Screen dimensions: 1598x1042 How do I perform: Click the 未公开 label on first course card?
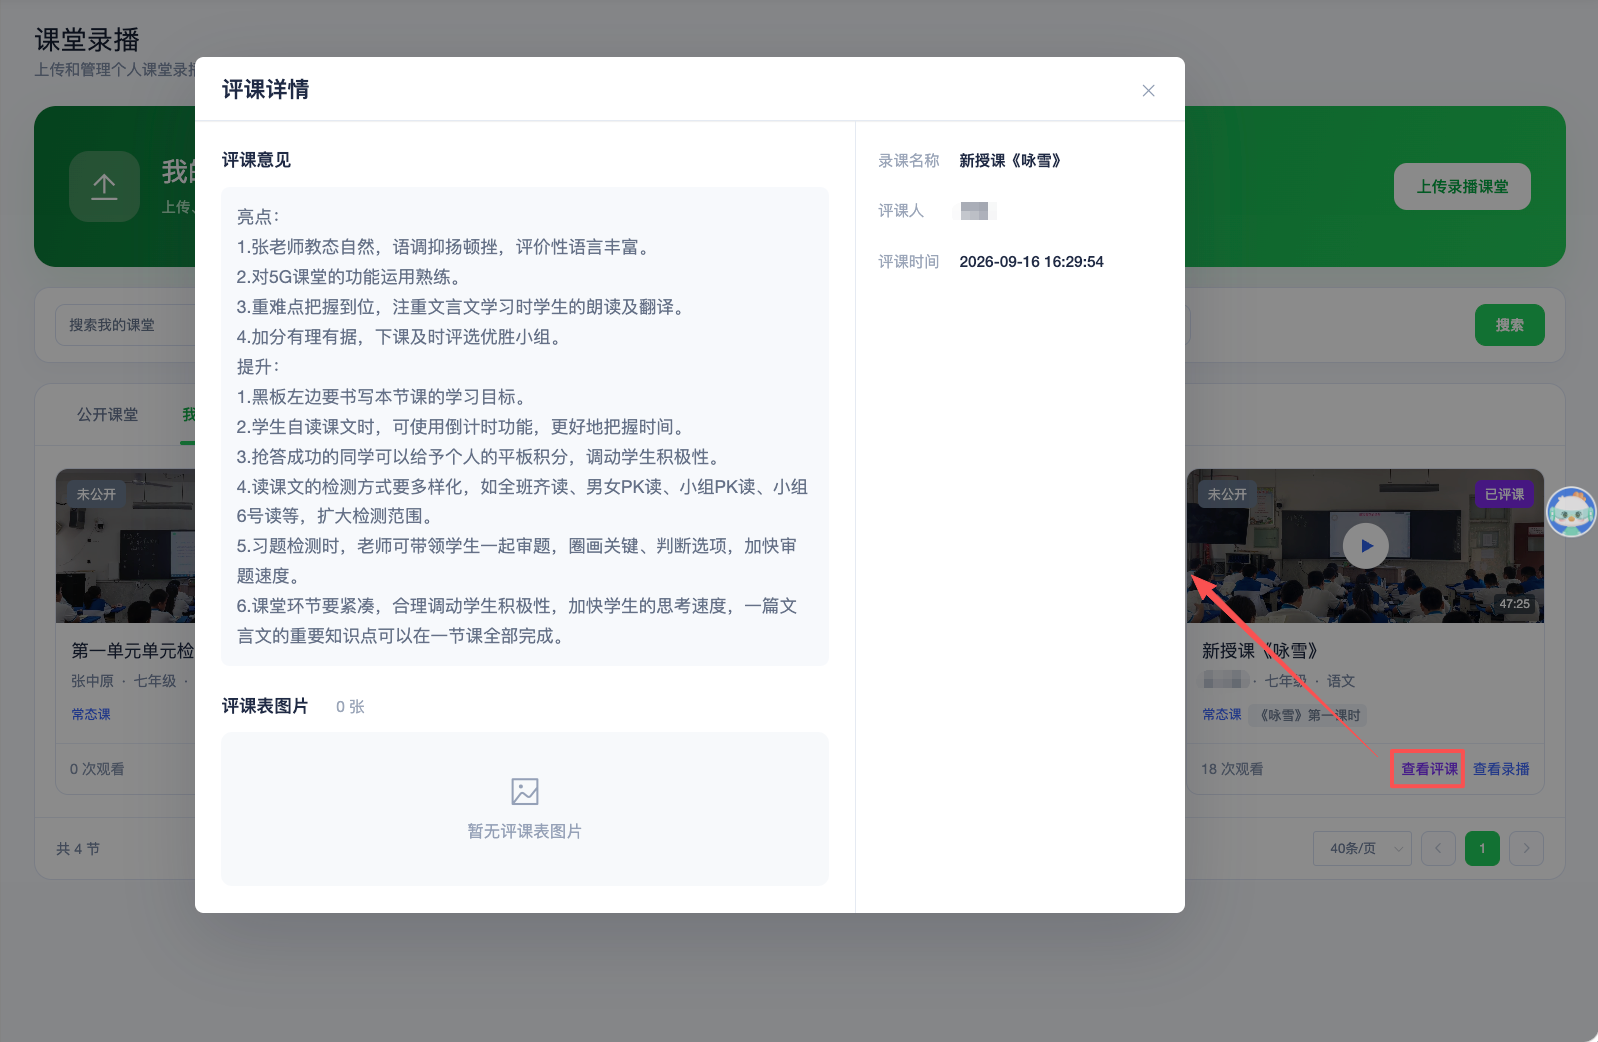pyautogui.click(x=96, y=494)
